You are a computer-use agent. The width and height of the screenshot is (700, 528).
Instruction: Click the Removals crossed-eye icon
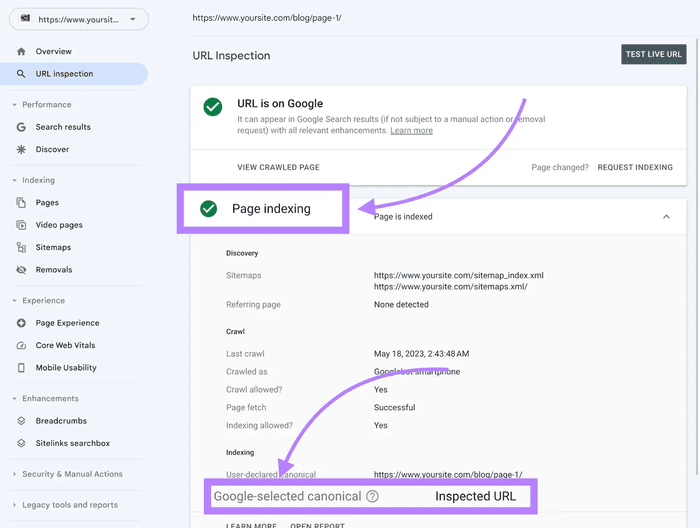[x=22, y=269]
